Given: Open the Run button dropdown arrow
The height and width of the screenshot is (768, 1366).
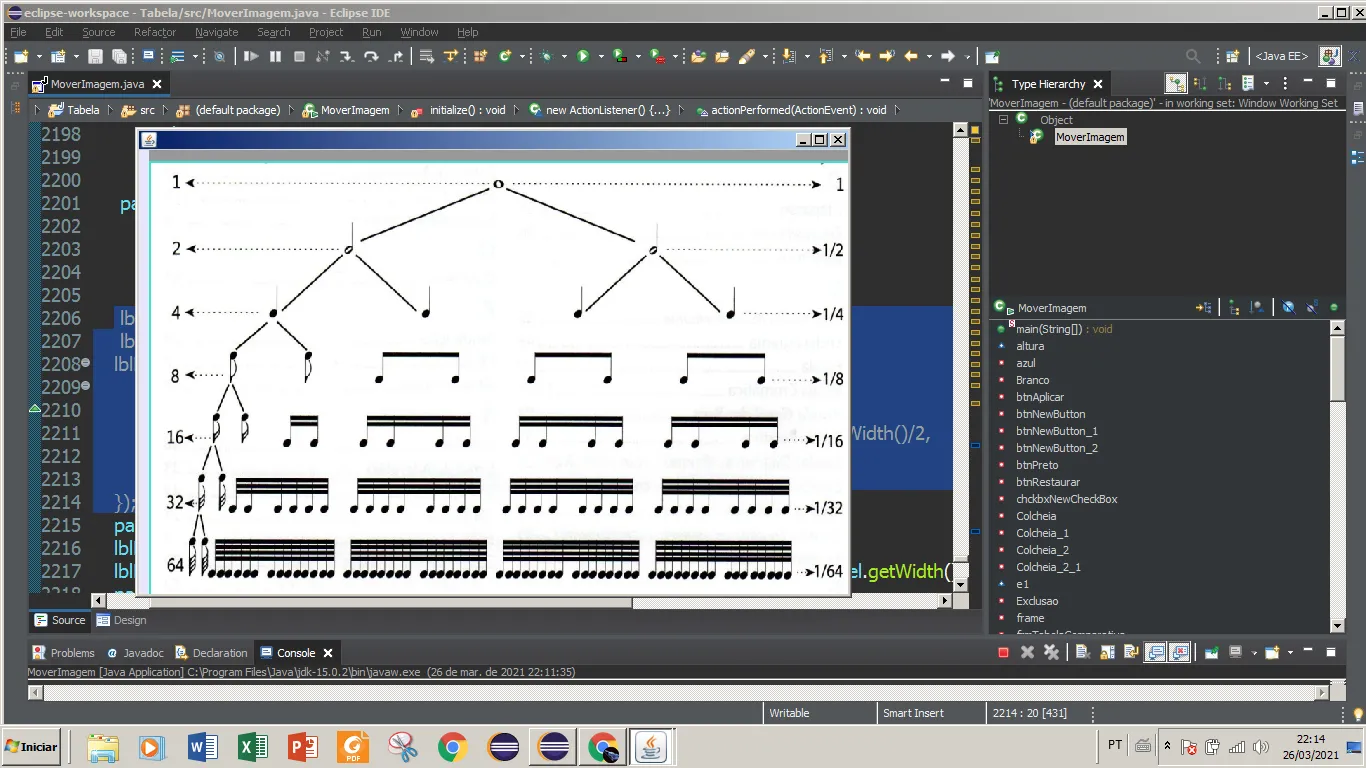Looking at the screenshot, I should click(600, 57).
